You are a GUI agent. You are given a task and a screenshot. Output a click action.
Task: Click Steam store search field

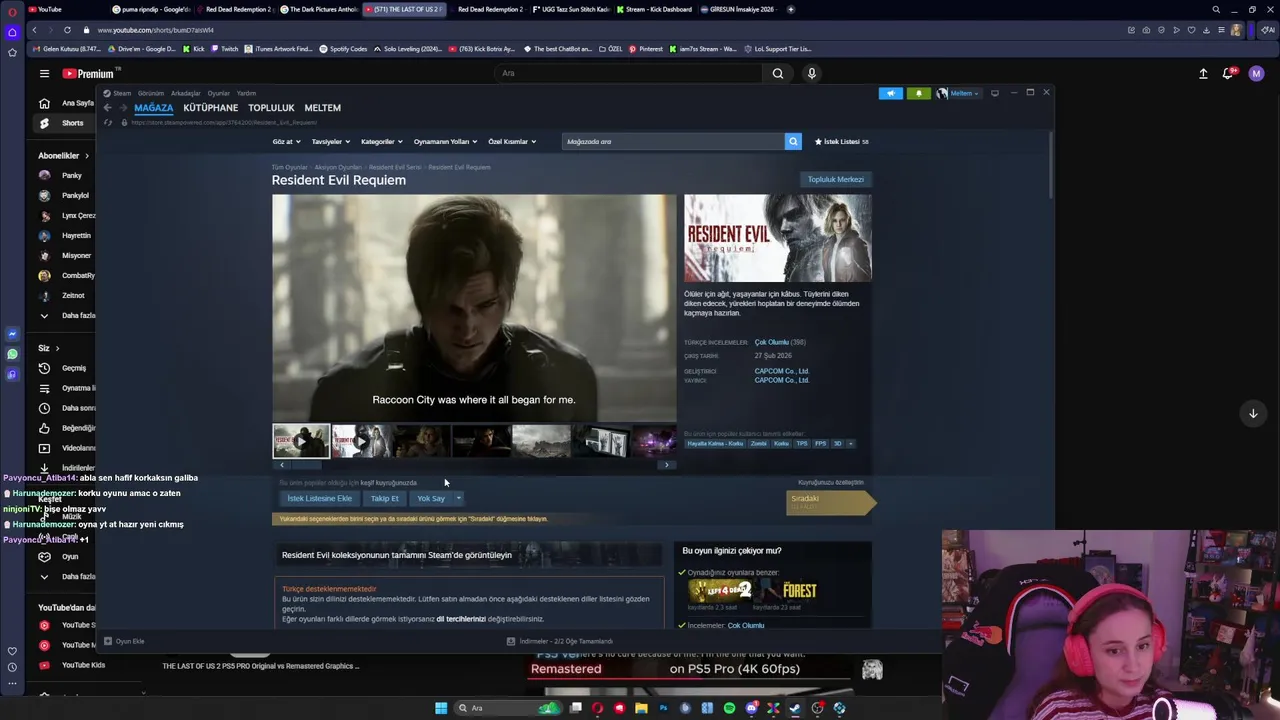click(x=673, y=141)
